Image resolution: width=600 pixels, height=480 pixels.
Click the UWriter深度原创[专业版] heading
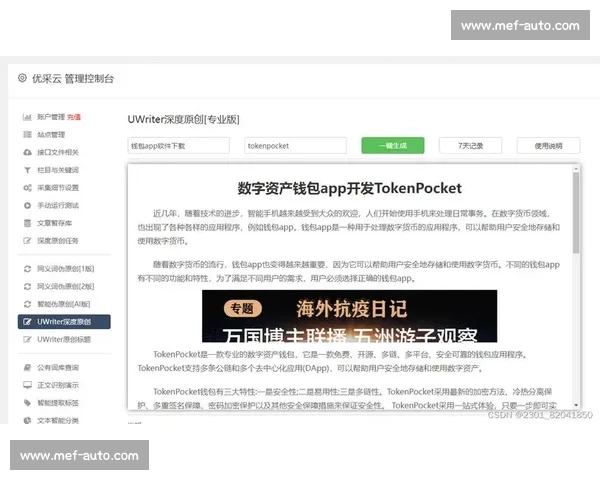tap(184, 119)
